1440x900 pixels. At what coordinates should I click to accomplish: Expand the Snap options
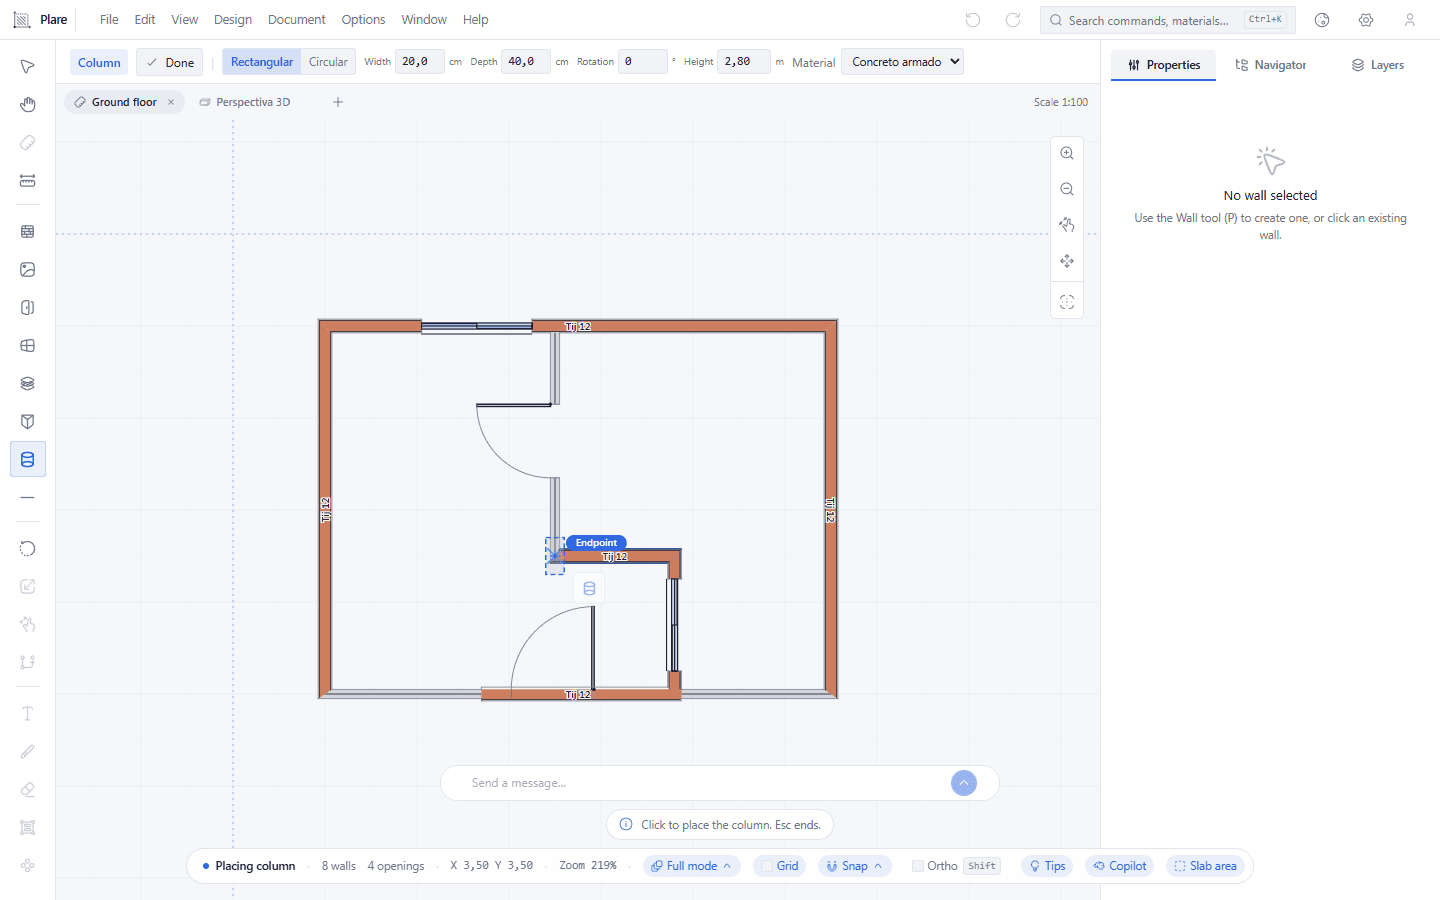pos(854,866)
